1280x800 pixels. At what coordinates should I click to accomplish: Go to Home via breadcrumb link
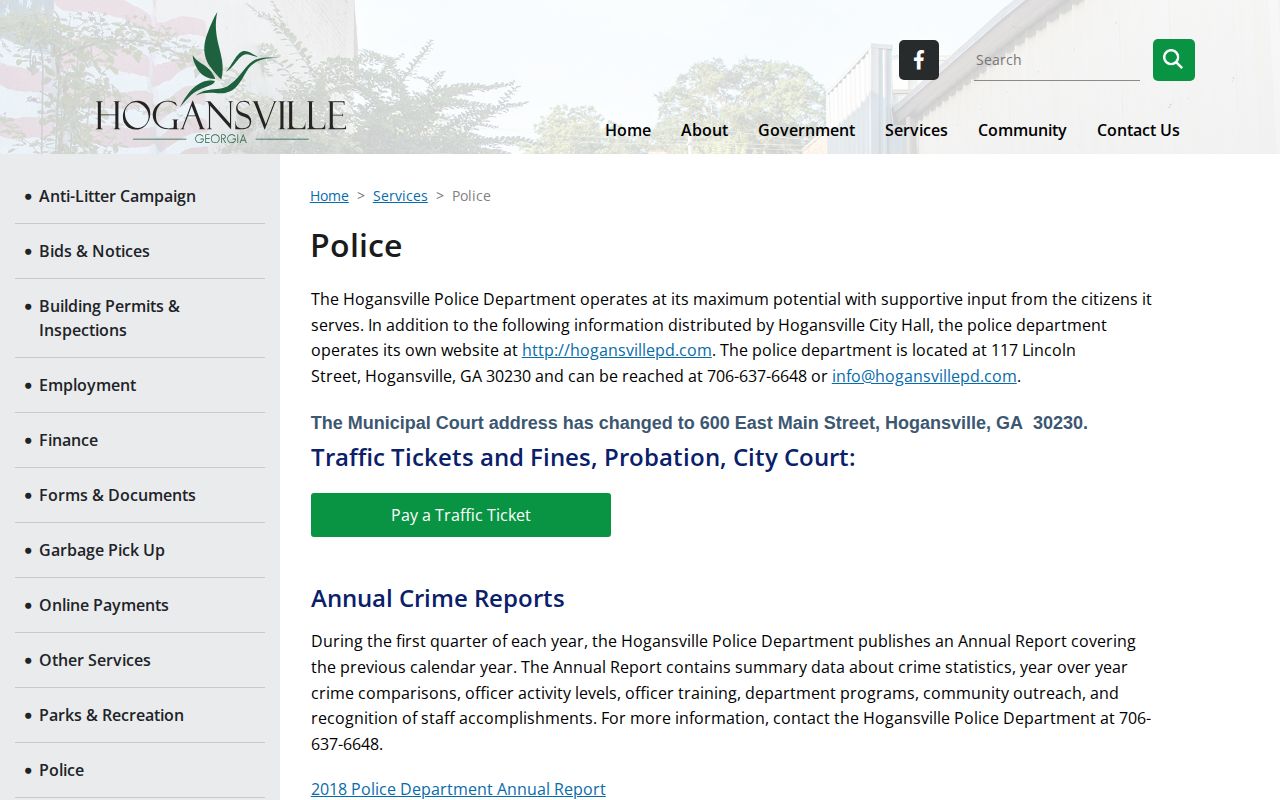pos(329,196)
